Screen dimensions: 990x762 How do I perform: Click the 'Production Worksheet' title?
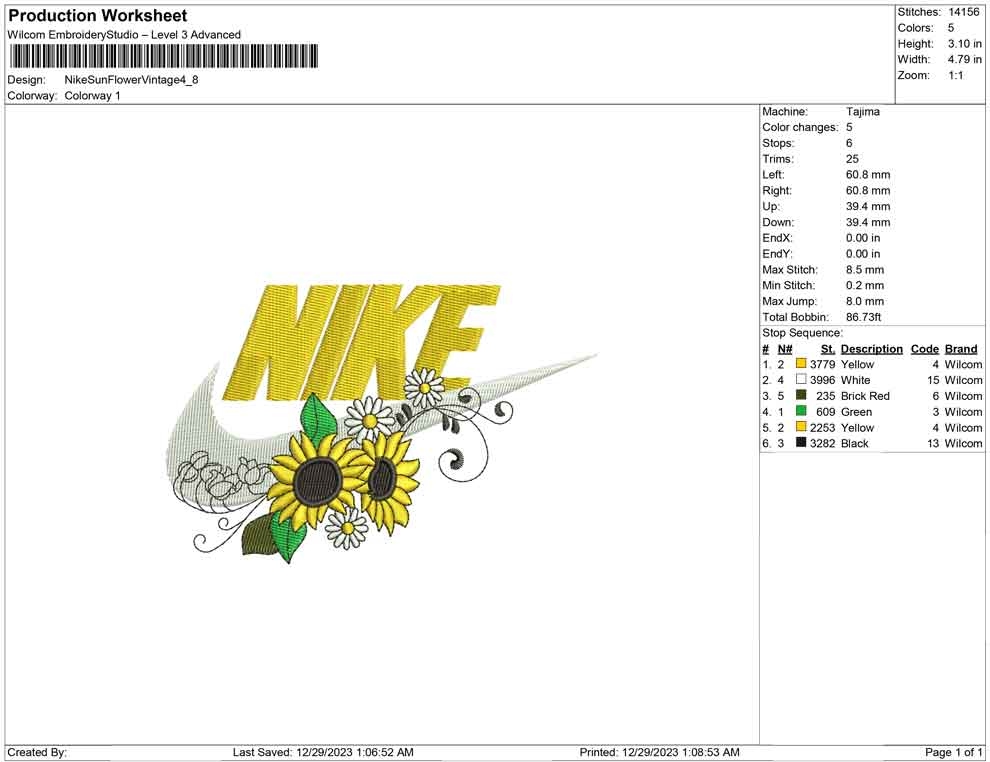click(x=98, y=15)
